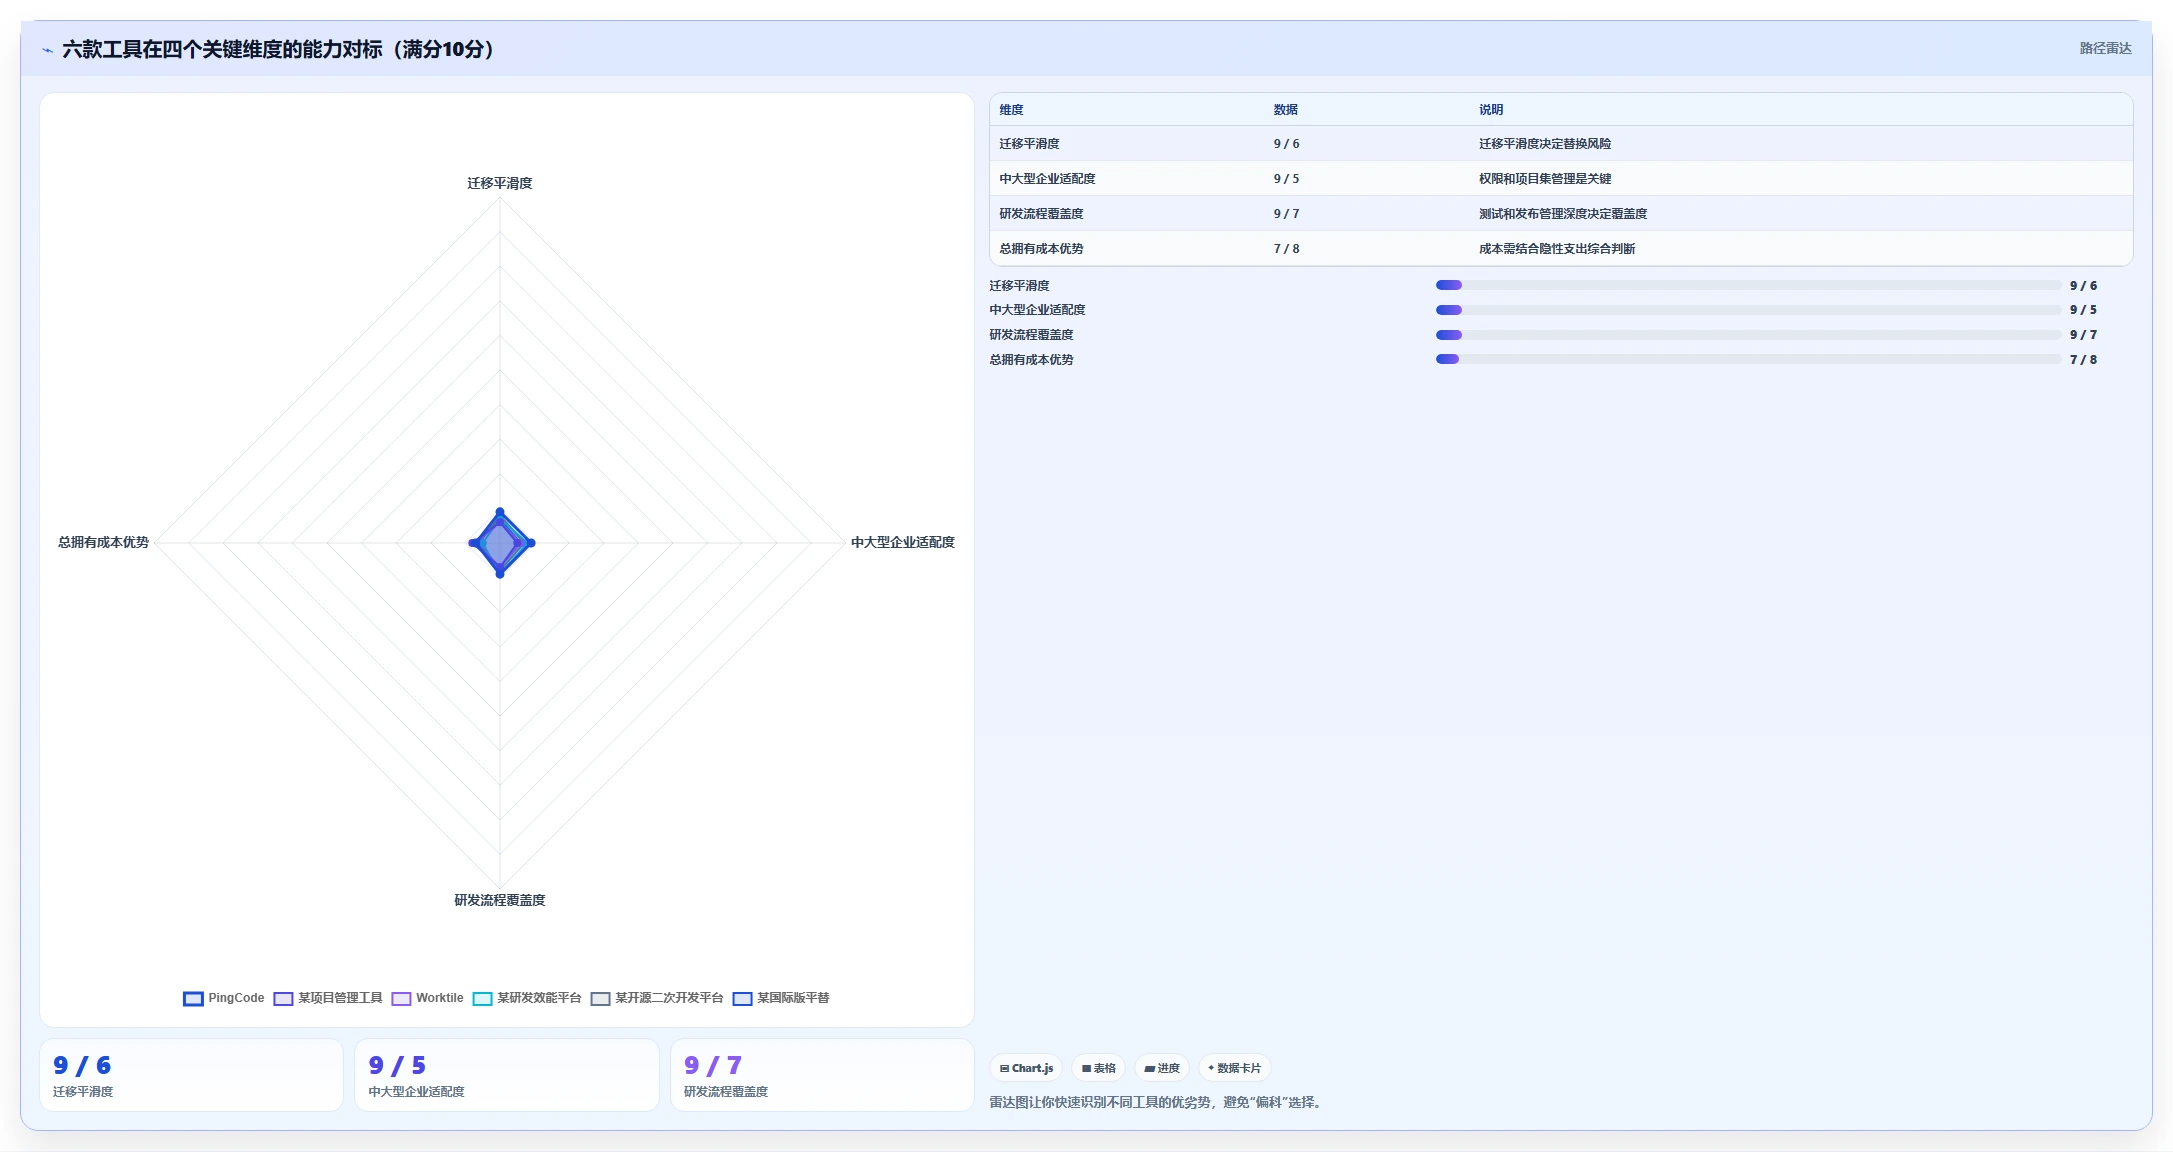This screenshot has width=2173, height=1152.
Task: Click the 迁移平滑度 progress bar
Action: 1748,285
